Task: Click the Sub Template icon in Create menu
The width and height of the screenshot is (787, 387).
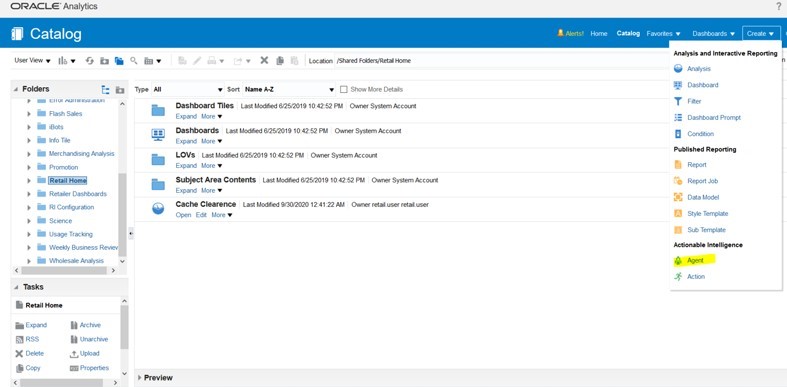Action: pyautogui.click(x=678, y=230)
